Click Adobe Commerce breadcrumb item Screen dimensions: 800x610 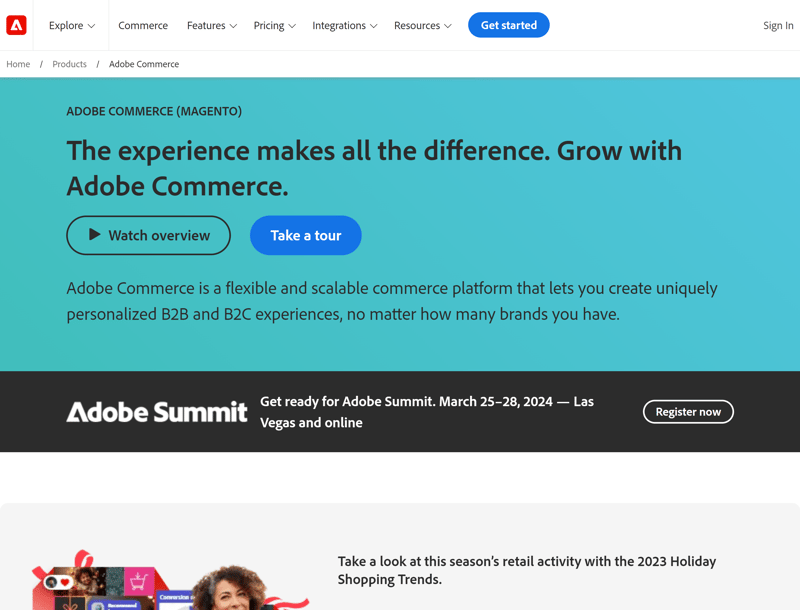point(144,64)
